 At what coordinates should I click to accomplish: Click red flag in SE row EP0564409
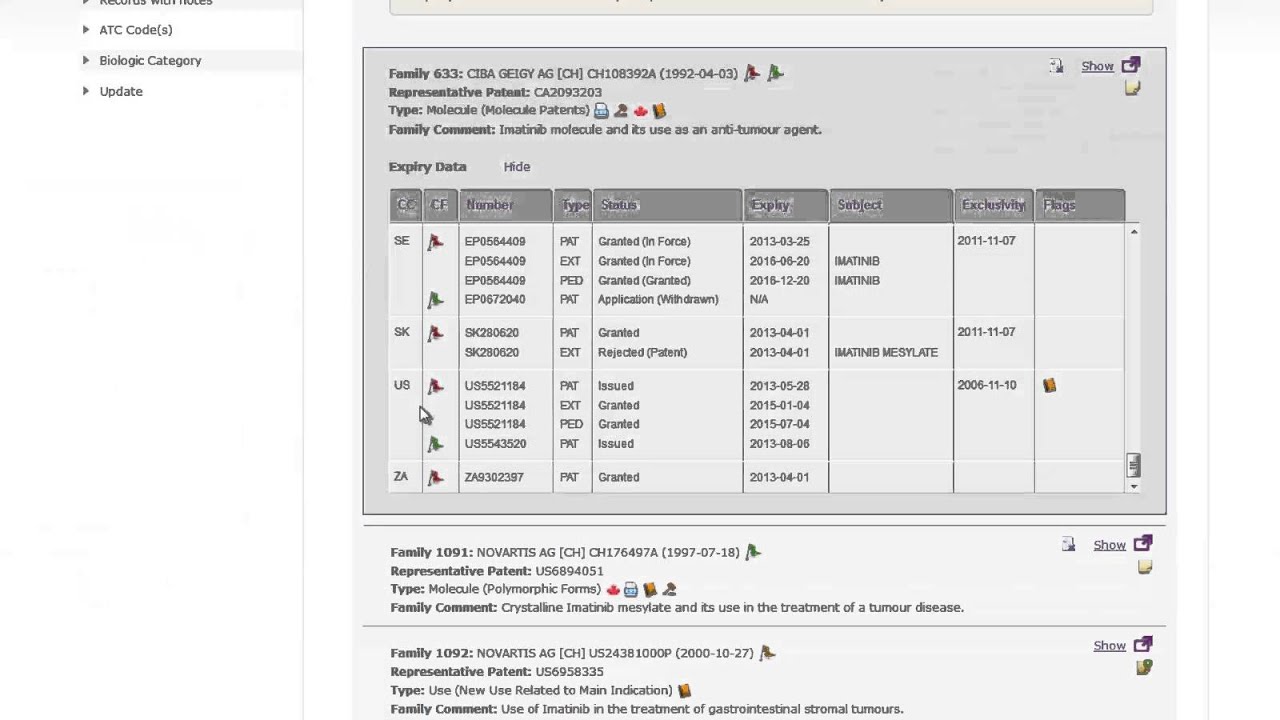point(435,242)
